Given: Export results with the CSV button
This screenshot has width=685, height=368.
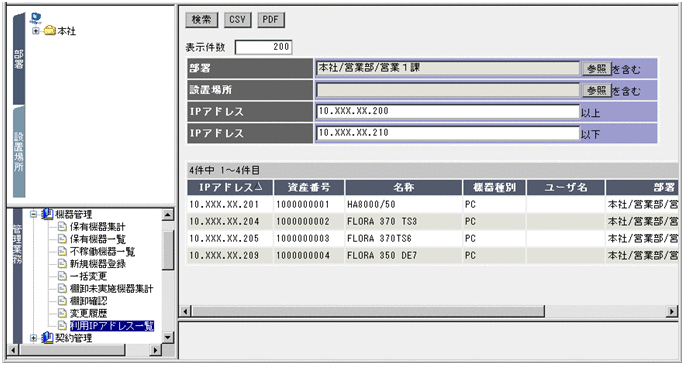Looking at the screenshot, I should (x=237, y=20).
